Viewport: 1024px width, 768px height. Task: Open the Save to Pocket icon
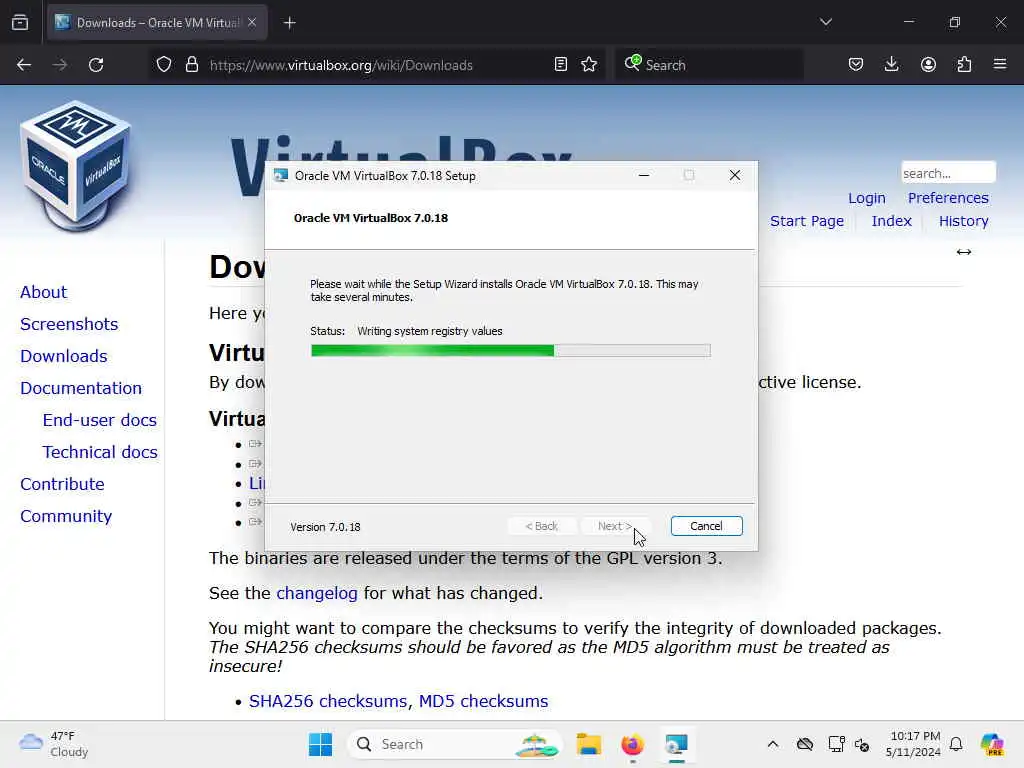(856, 65)
